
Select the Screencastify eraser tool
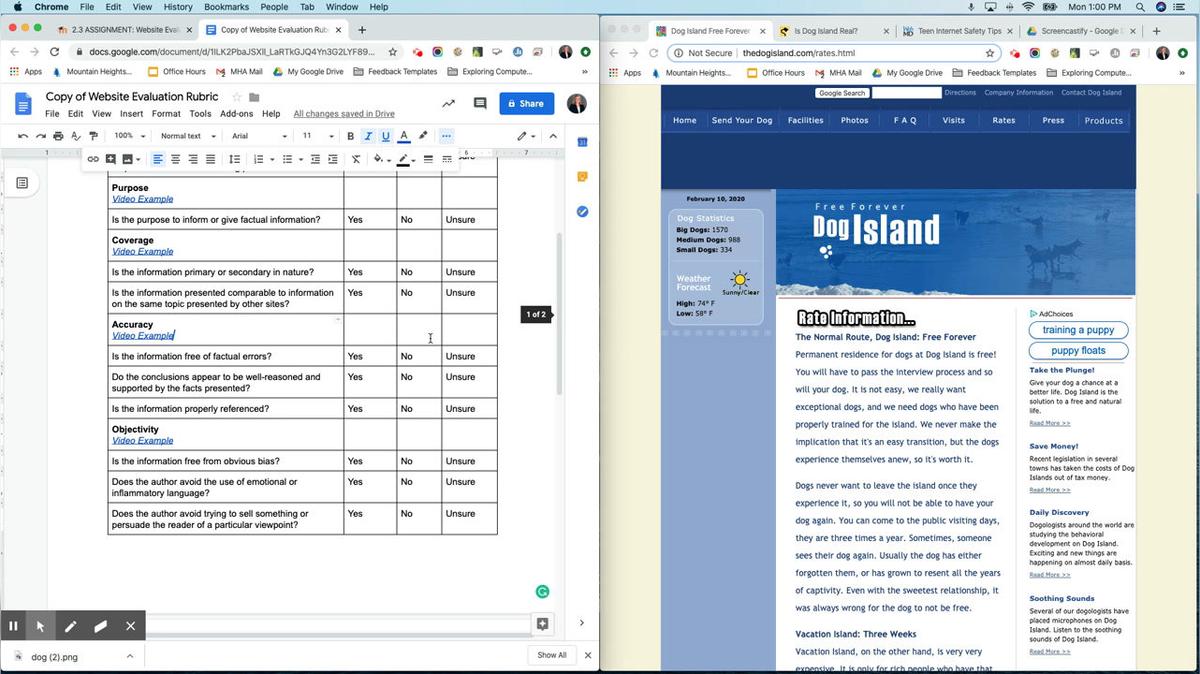click(x=100, y=626)
